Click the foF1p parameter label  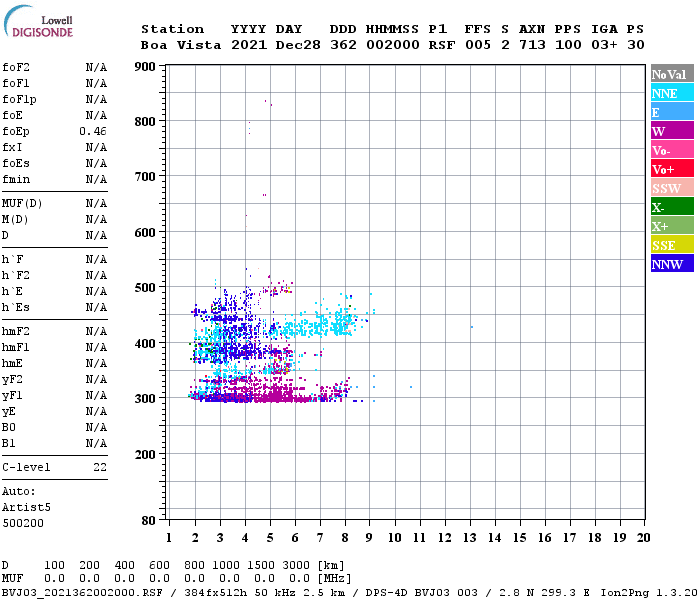click(x=19, y=100)
